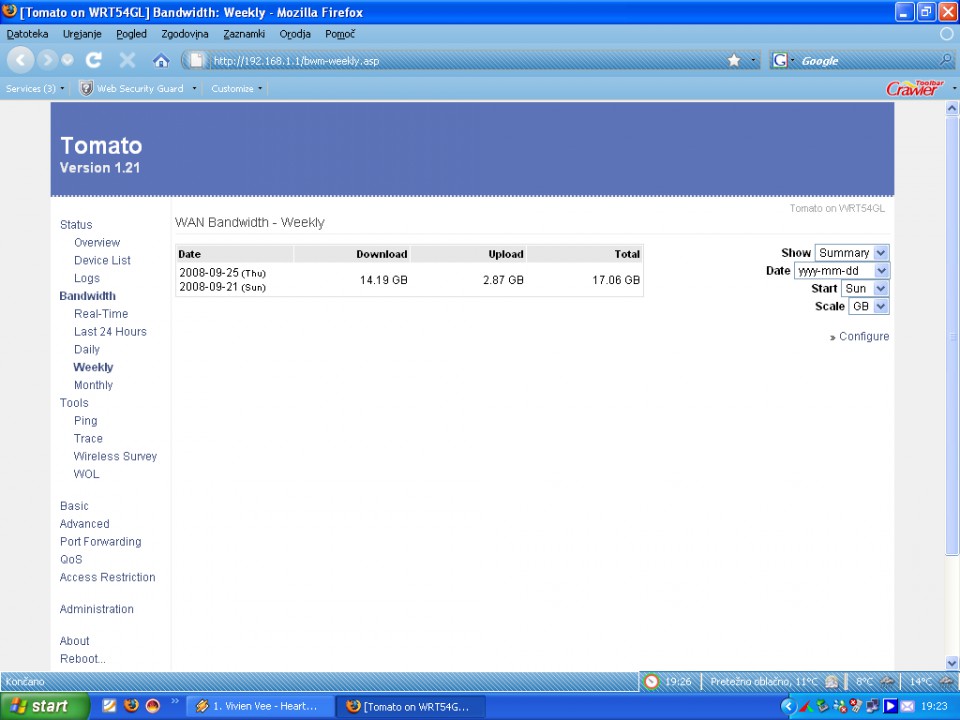Open the Datoteka menu

(x=28, y=34)
